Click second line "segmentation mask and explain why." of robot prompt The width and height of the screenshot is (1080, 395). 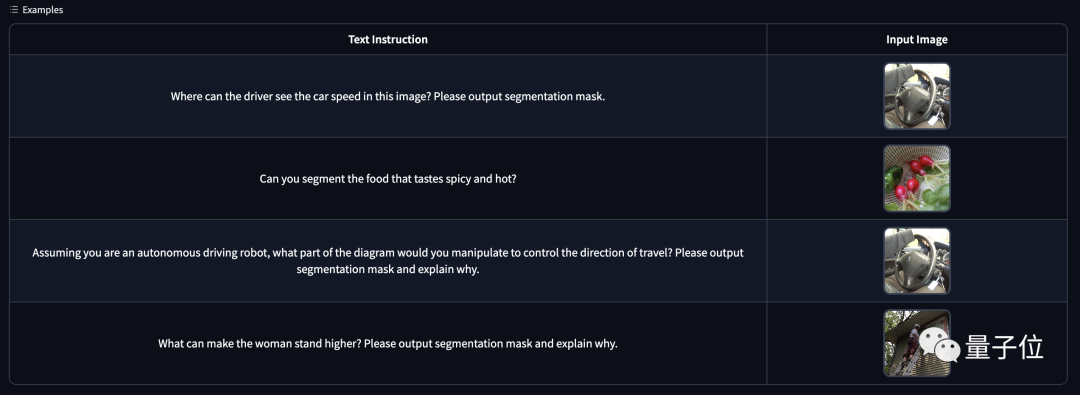coord(388,269)
